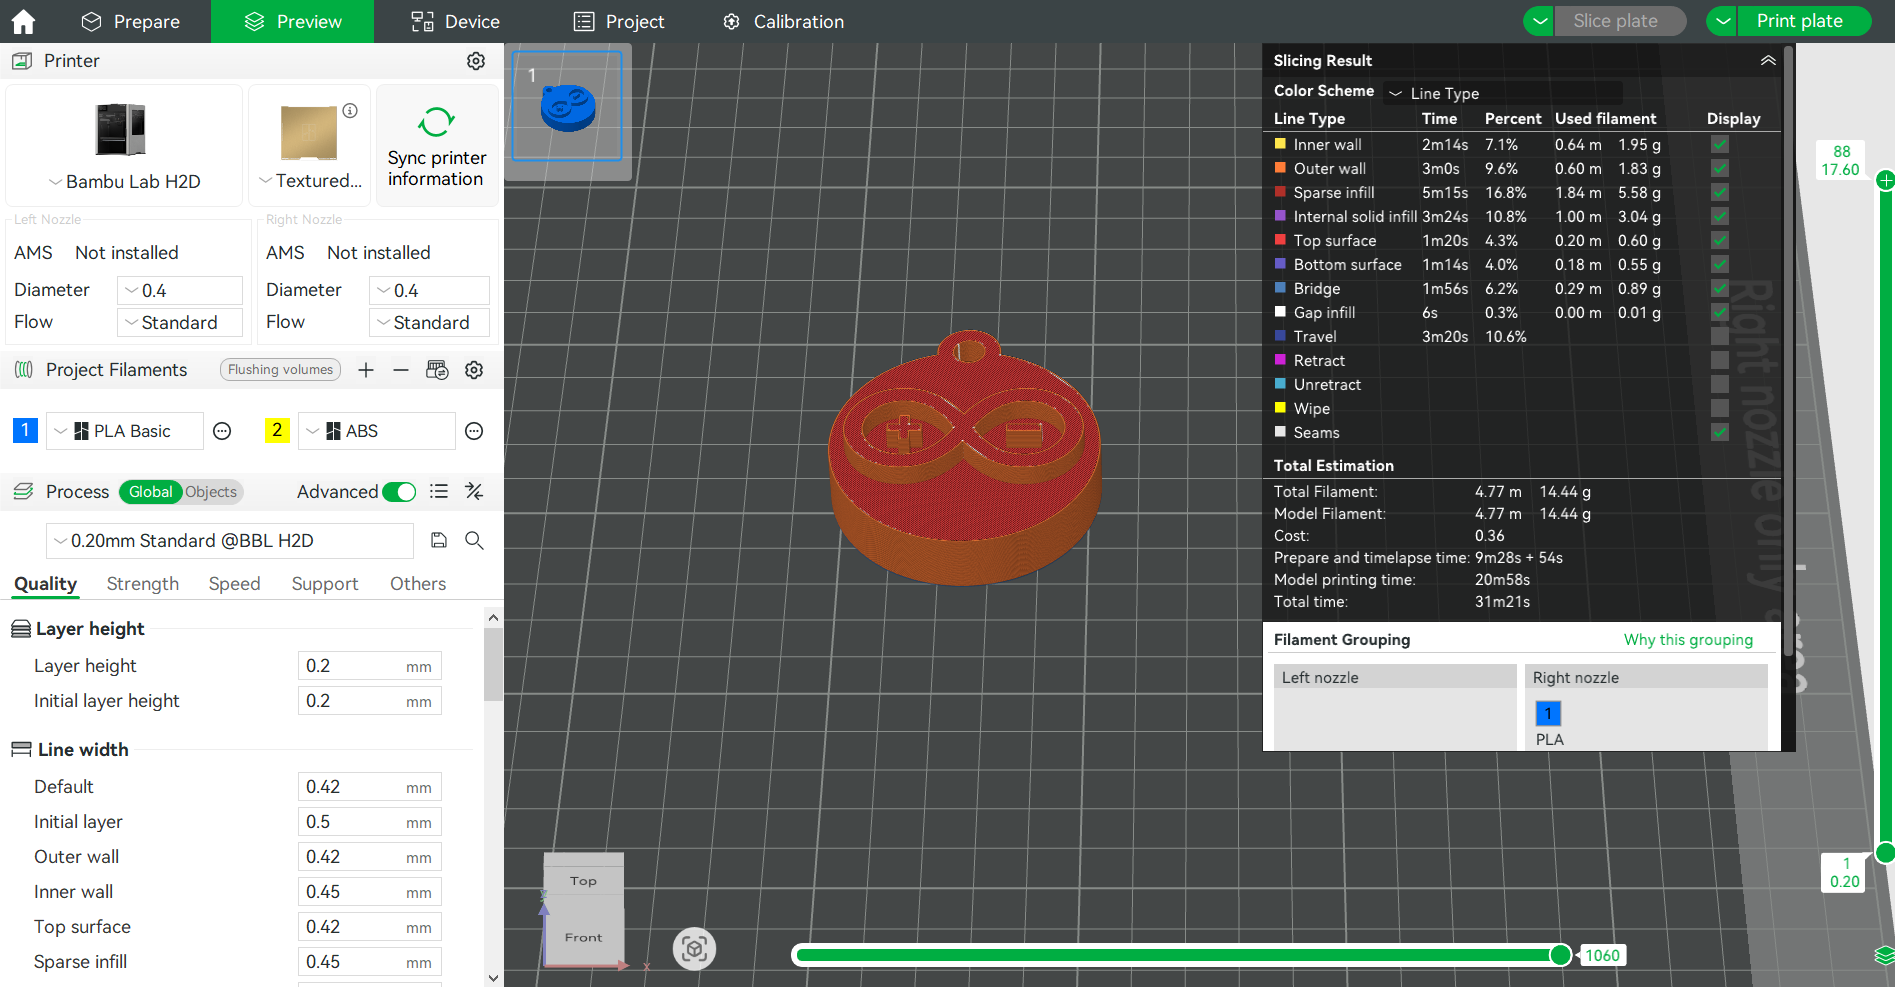This screenshot has width=1895, height=987.
Task: Open the Speed settings tab
Action: (x=234, y=584)
